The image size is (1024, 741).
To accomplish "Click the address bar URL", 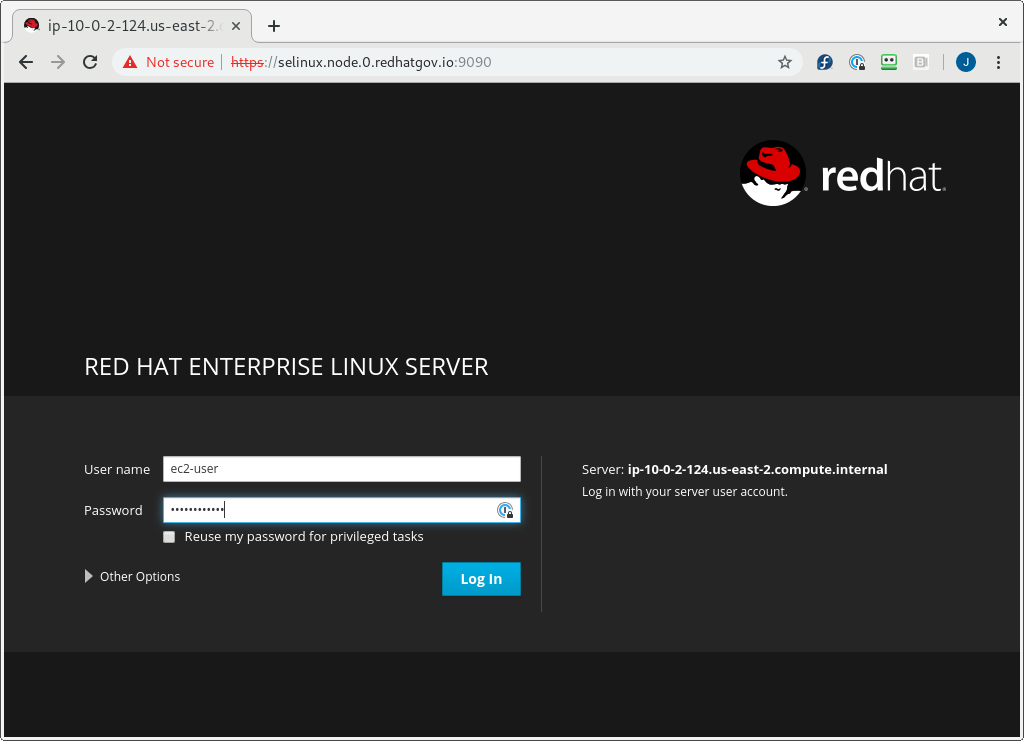I will click(x=361, y=62).
